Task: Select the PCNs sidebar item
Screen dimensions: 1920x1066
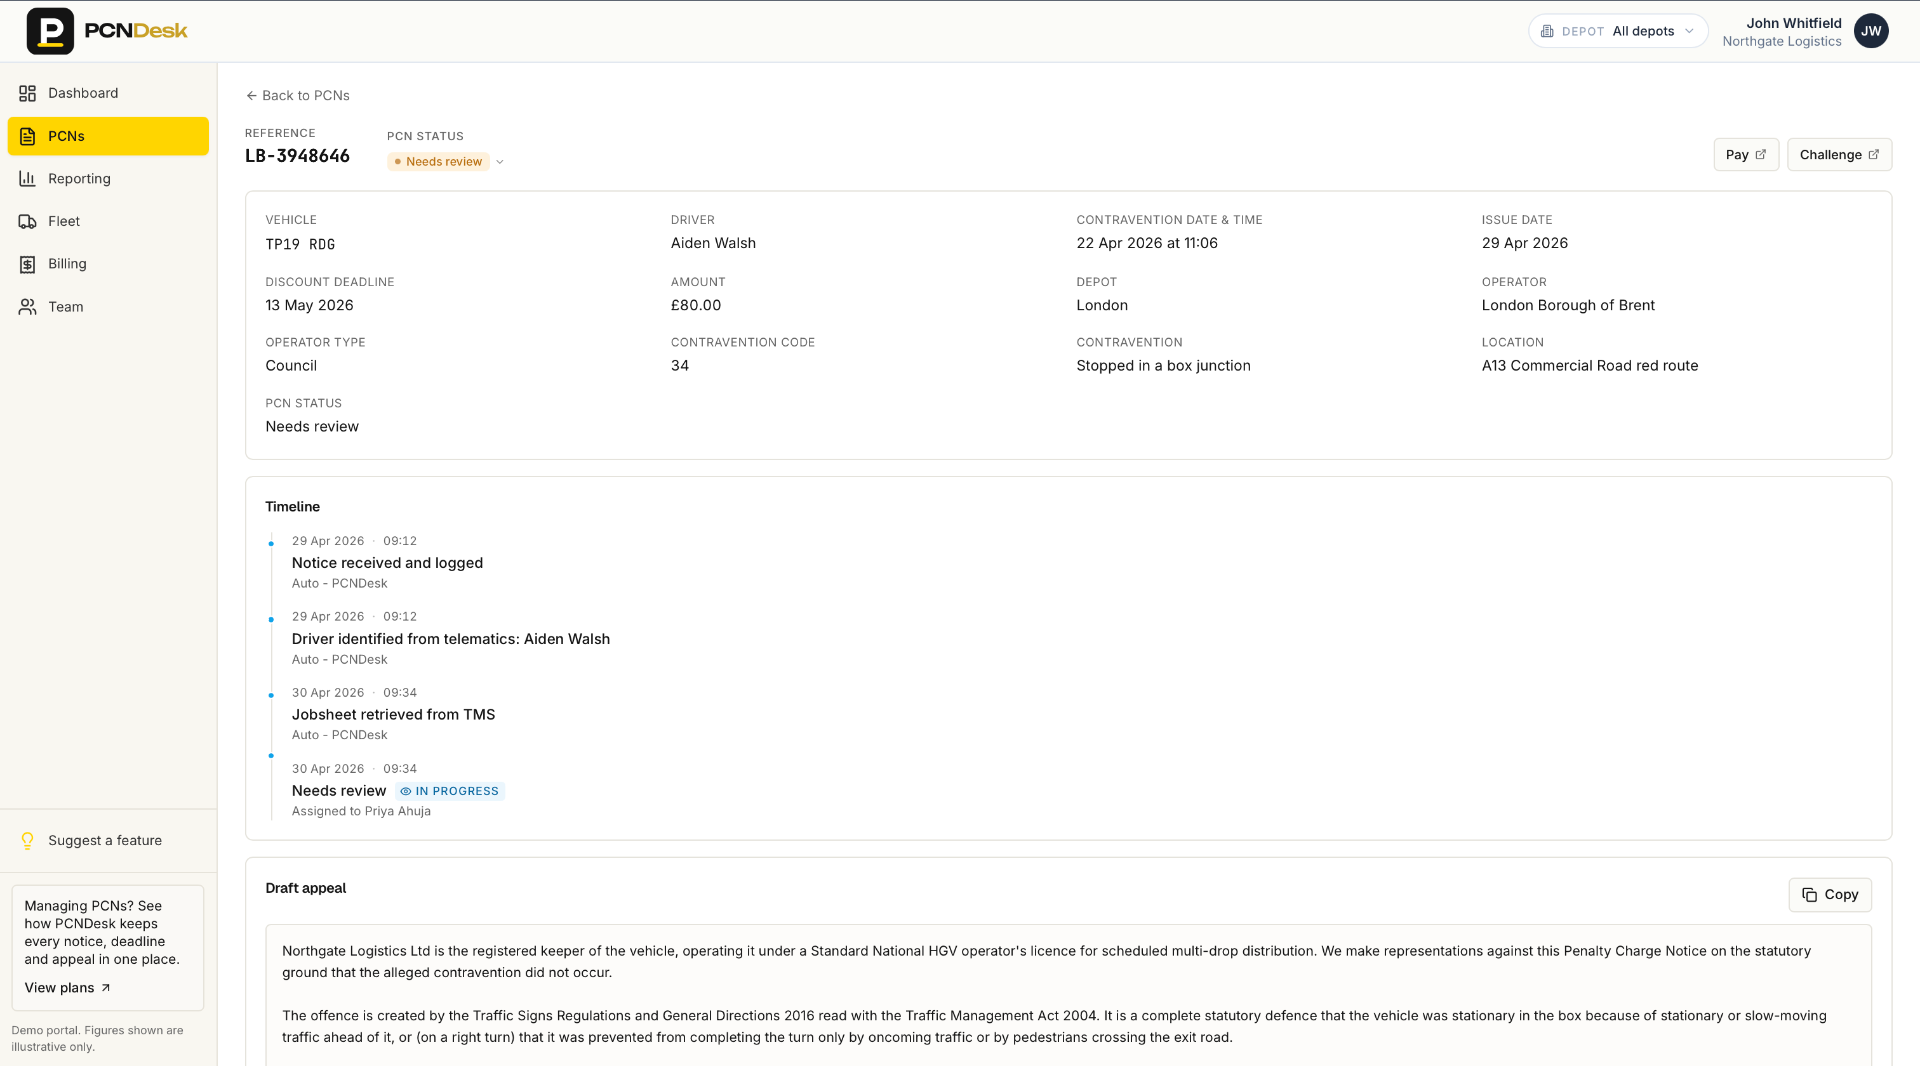Action: 108,136
